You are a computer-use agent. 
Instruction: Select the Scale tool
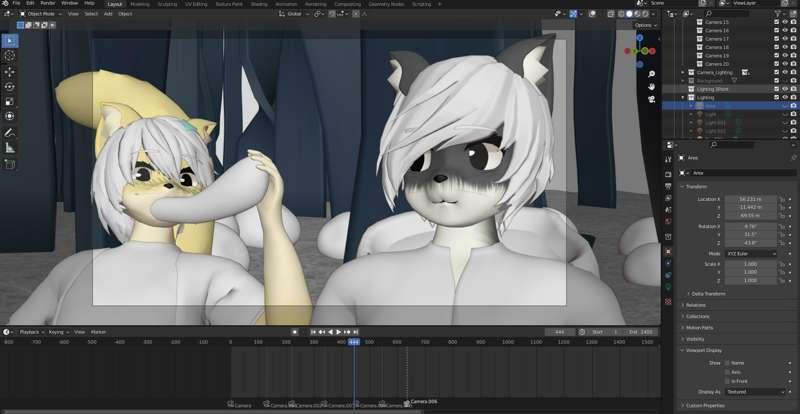(10, 101)
